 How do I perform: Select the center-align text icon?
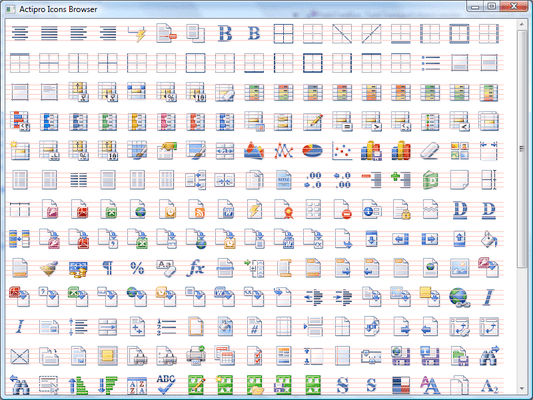(20, 33)
